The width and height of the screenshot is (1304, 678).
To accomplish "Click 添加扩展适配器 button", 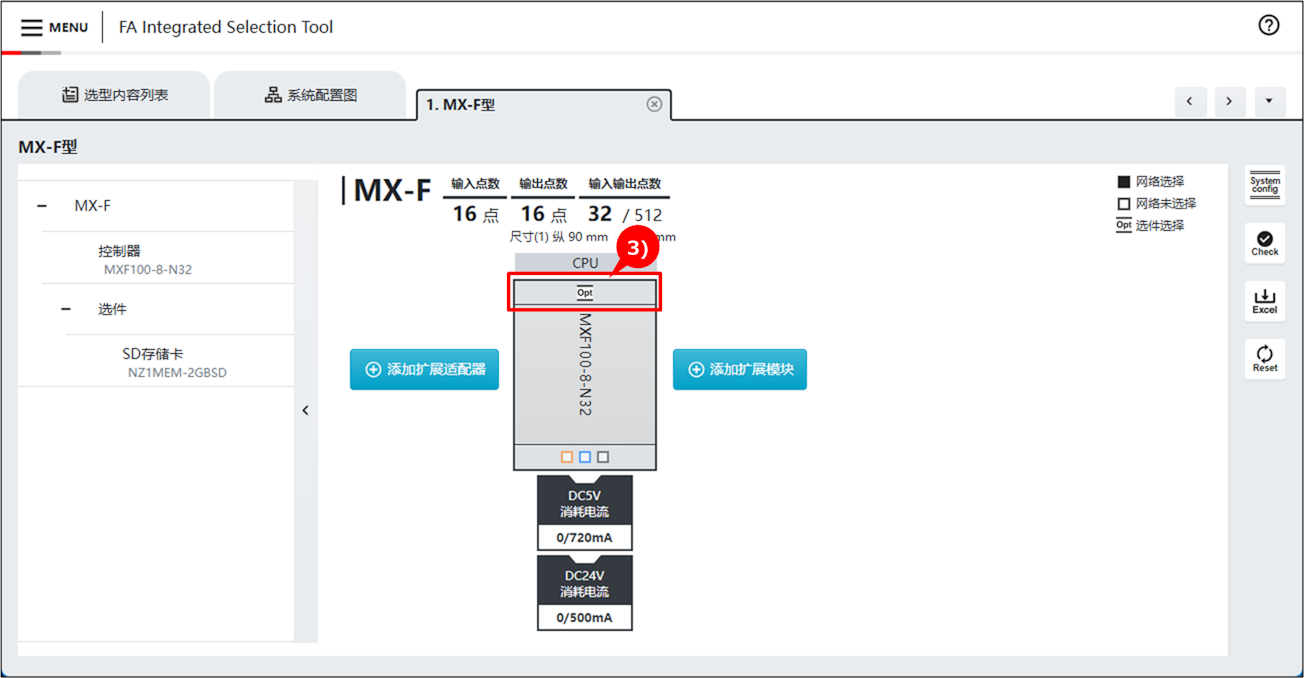I will click(x=424, y=369).
